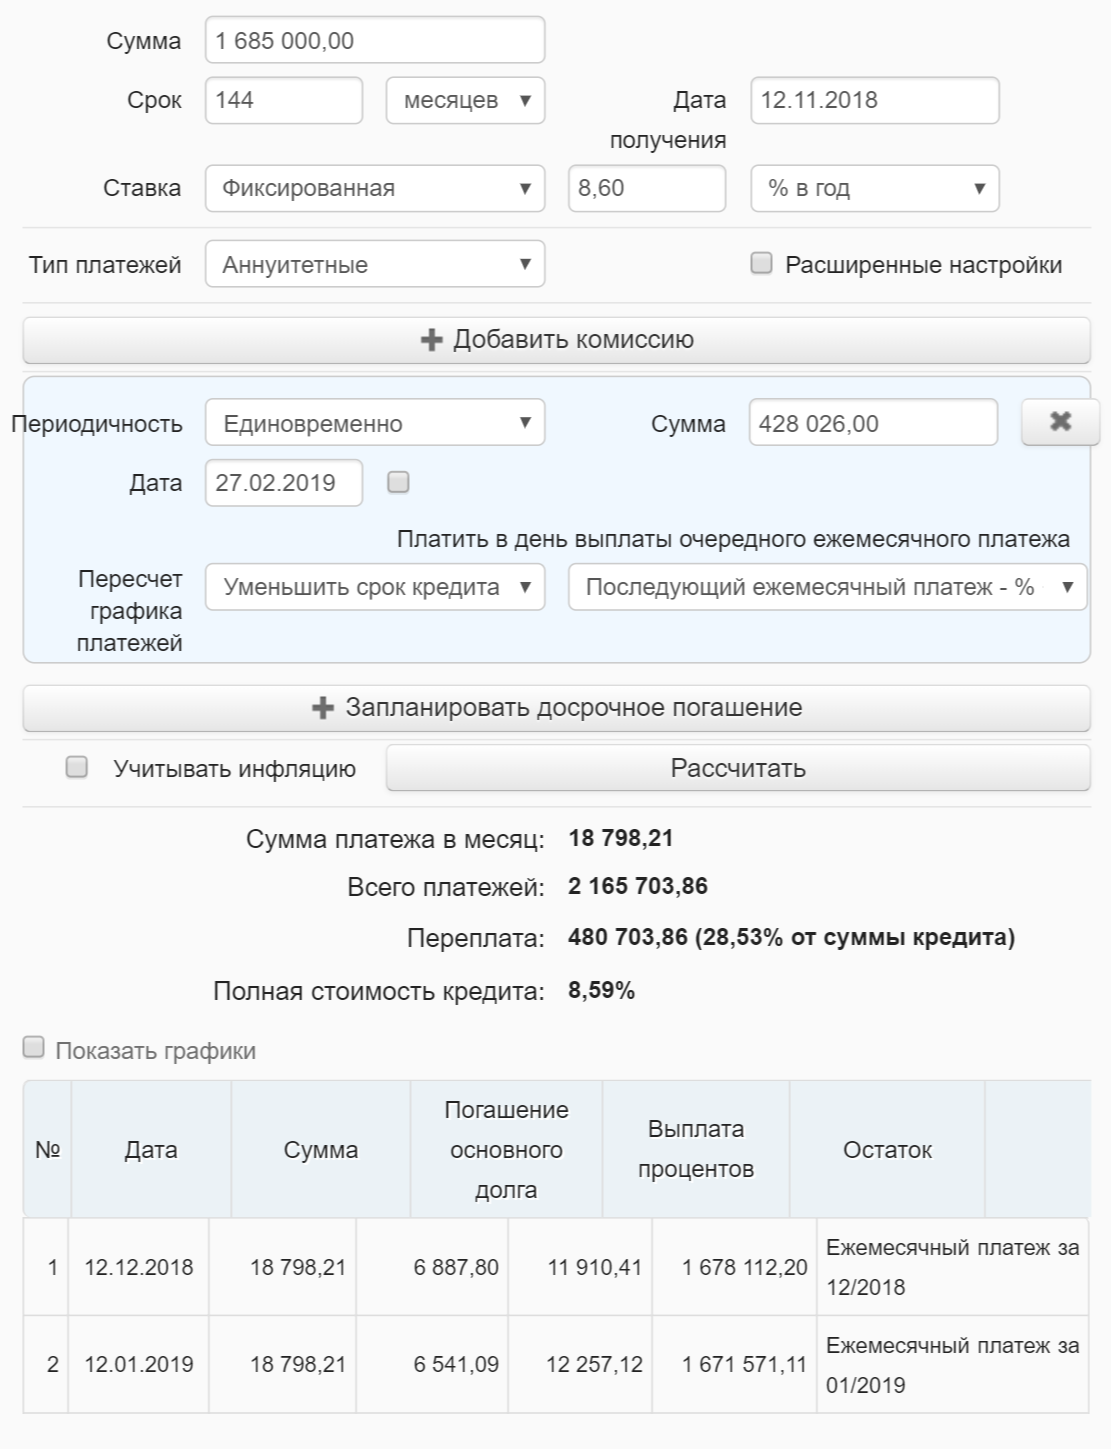Open Уменьшить срок кредита dropdown
This screenshot has width=1111, height=1449.
point(375,587)
